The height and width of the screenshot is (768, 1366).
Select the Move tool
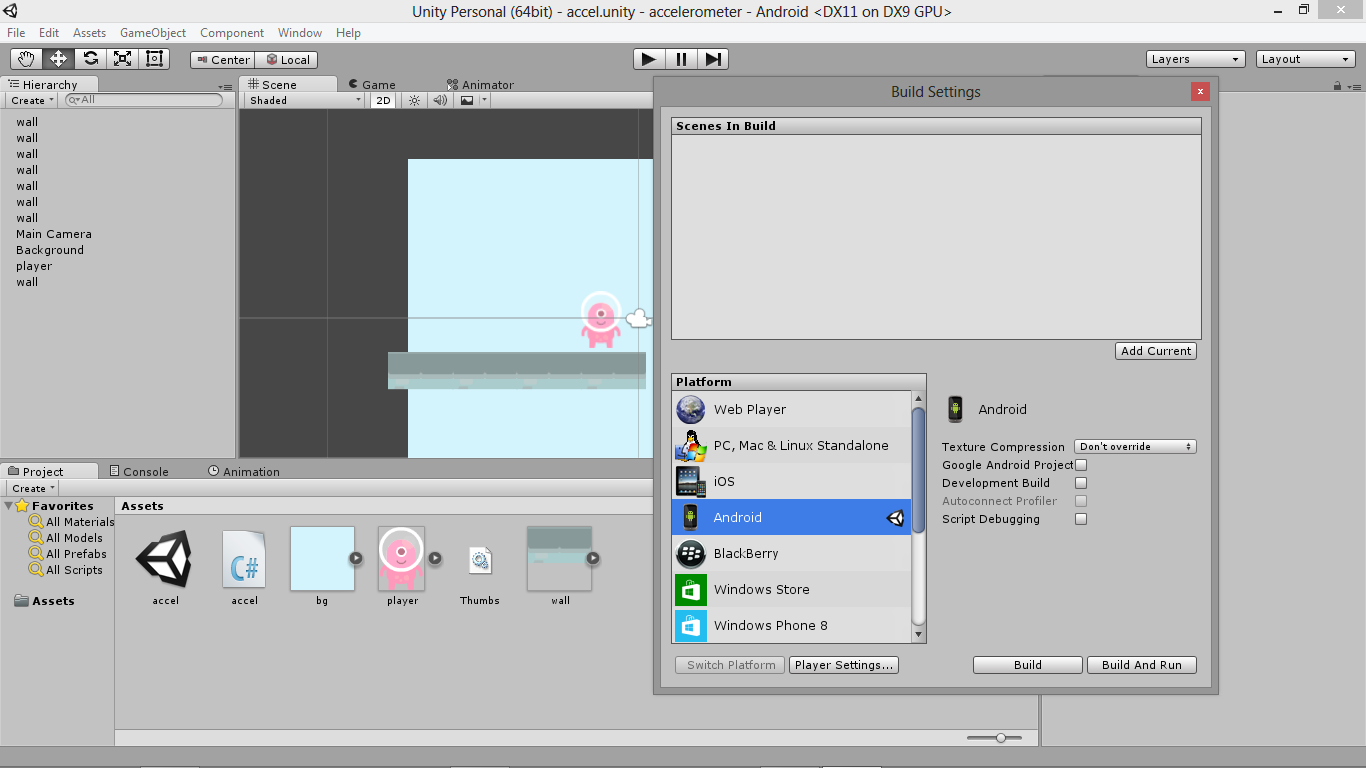point(57,58)
